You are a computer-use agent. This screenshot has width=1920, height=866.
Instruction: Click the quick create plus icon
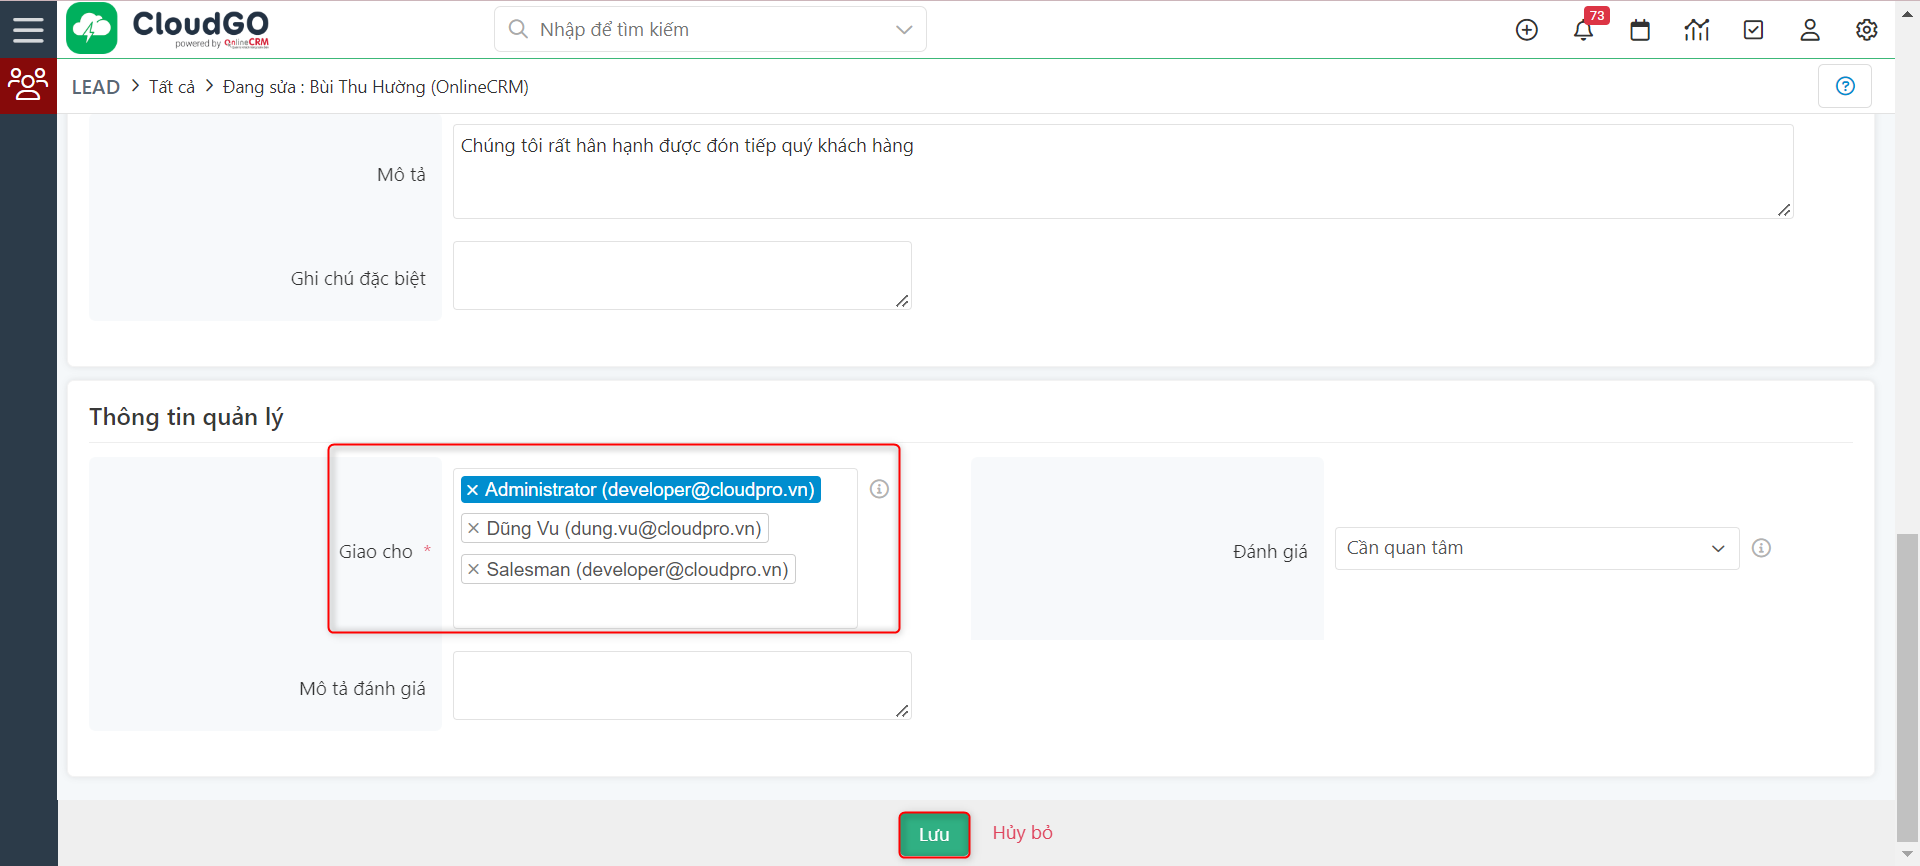point(1526,30)
